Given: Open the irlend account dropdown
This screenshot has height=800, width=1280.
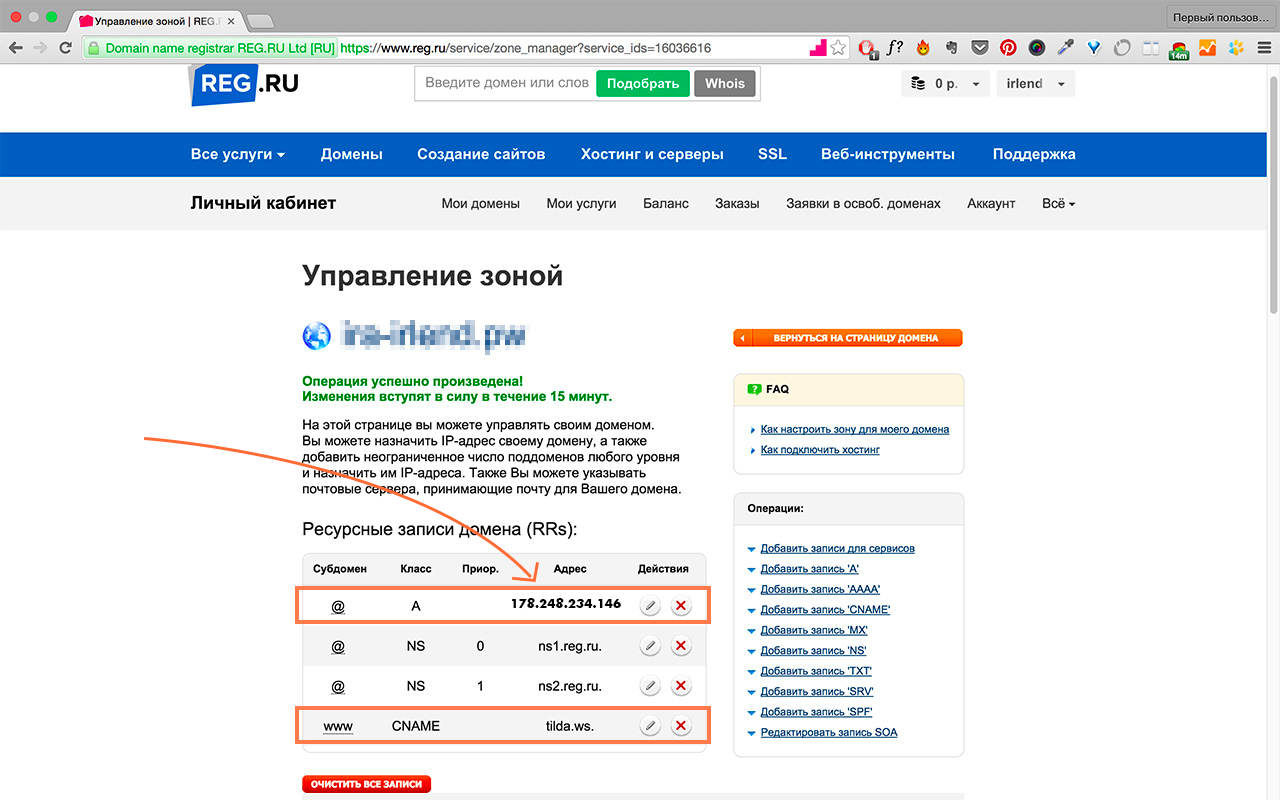Looking at the screenshot, I should coord(1035,84).
